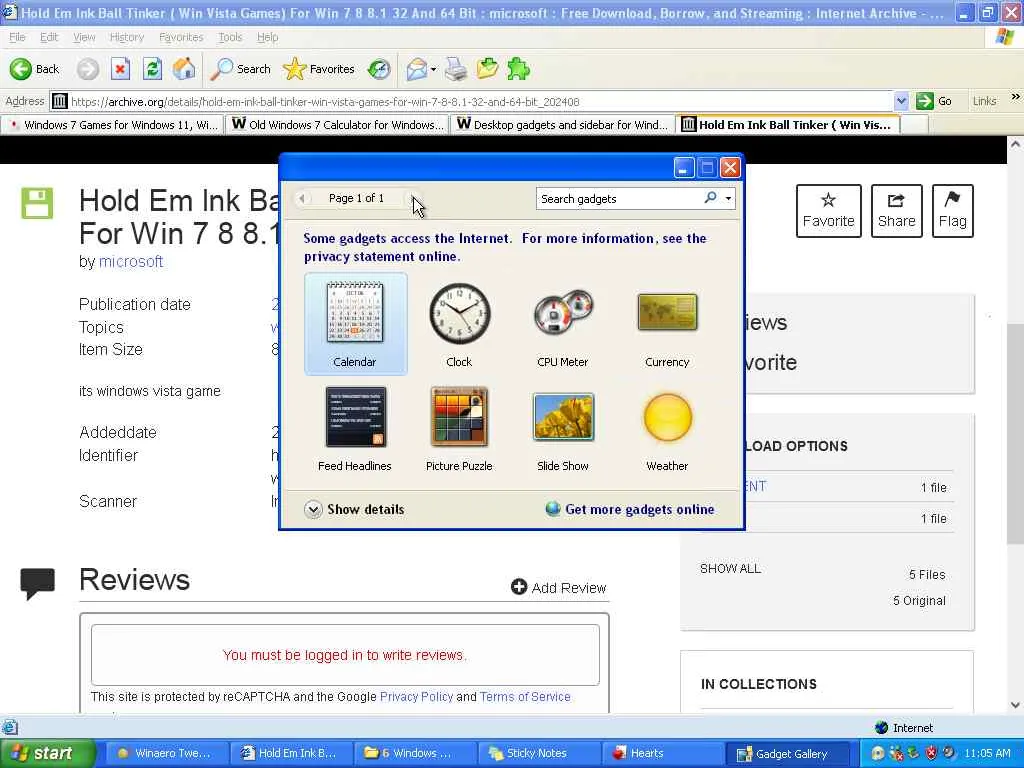Open the Privacy Policy link
The image size is (1024, 768).
tap(416, 697)
